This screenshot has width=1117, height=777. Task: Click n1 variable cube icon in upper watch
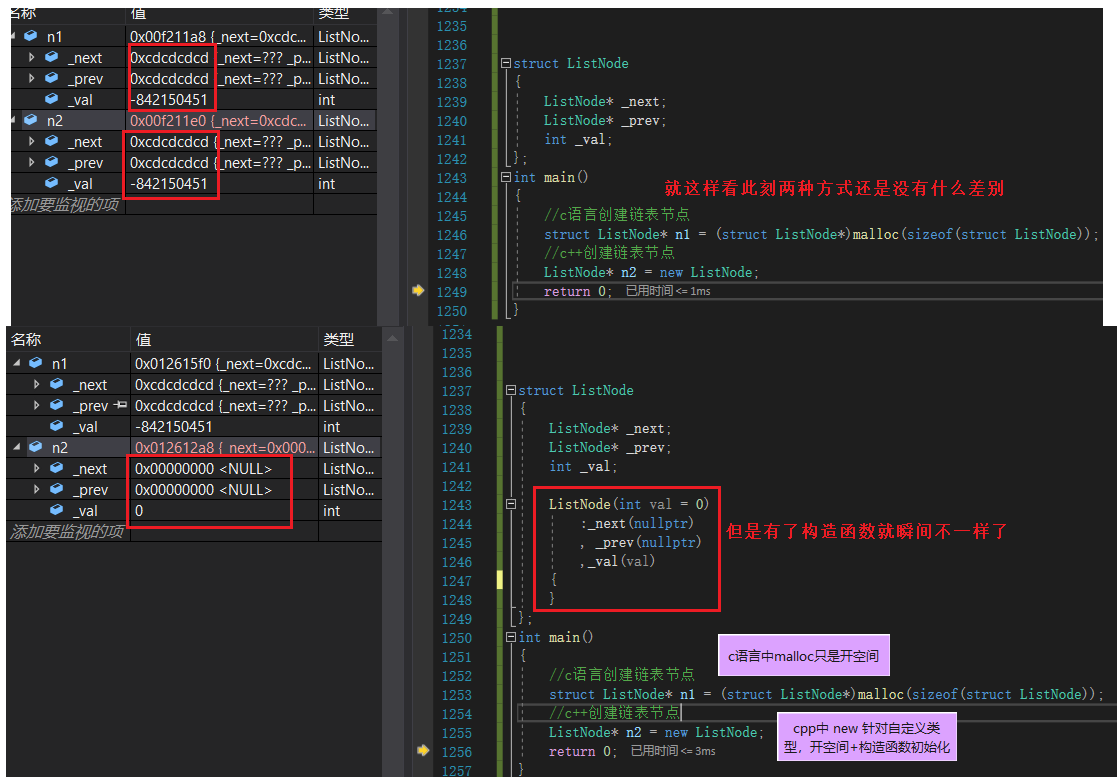click(x=30, y=36)
